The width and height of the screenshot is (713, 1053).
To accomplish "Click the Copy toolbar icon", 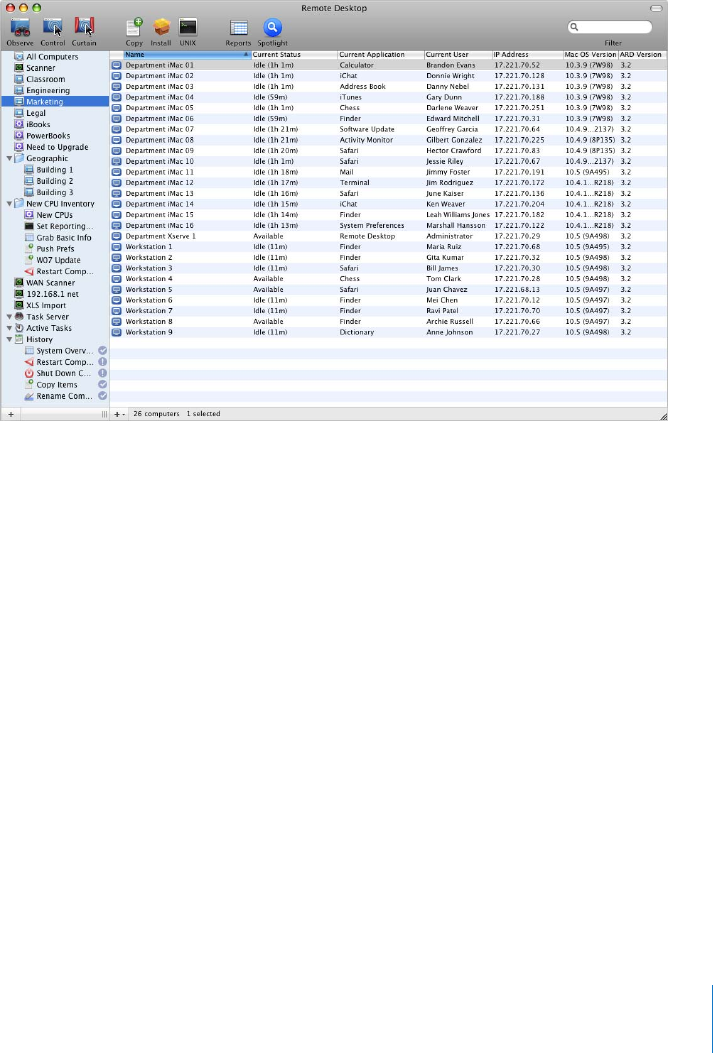I will click(x=134, y=28).
